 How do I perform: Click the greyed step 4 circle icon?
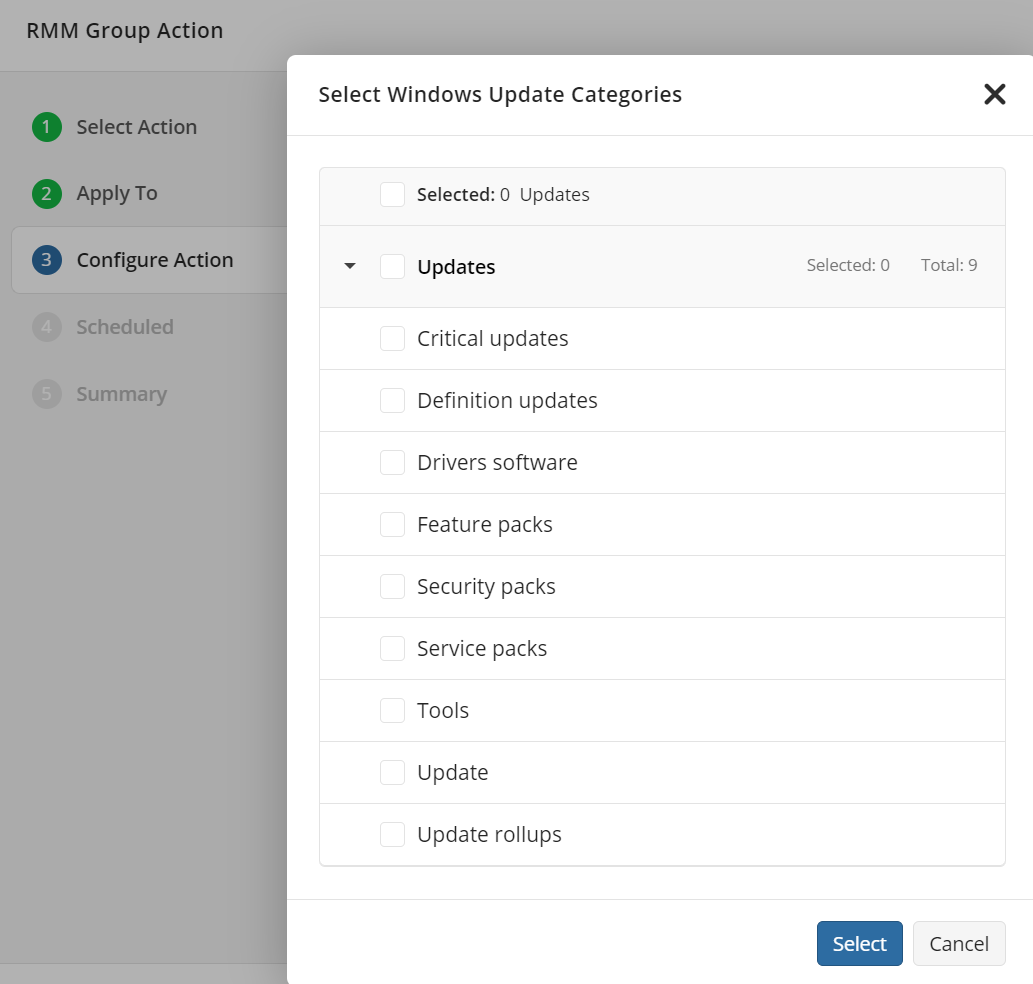pos(47,327)
